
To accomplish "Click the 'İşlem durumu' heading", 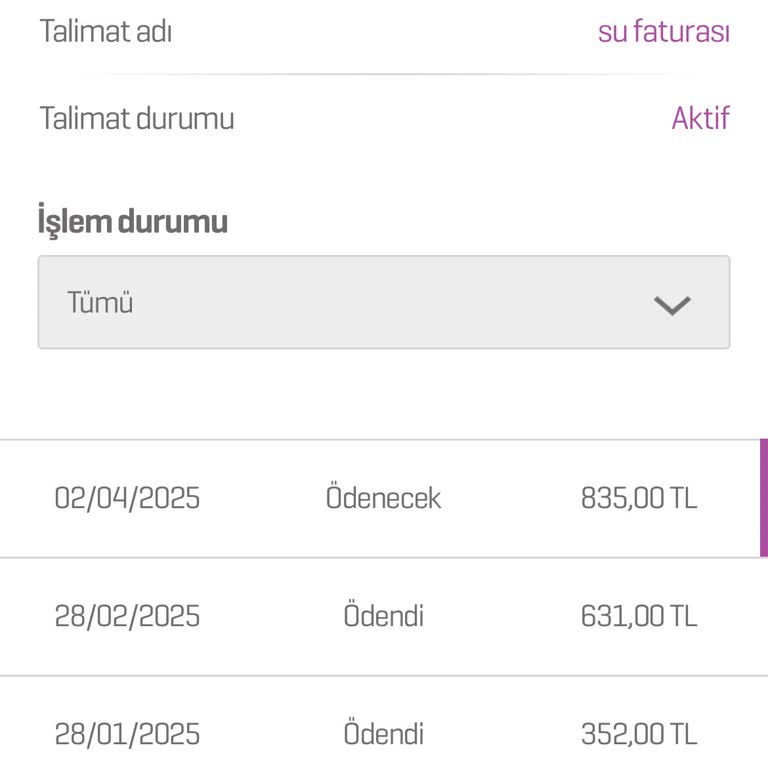I will click(132, 221).
